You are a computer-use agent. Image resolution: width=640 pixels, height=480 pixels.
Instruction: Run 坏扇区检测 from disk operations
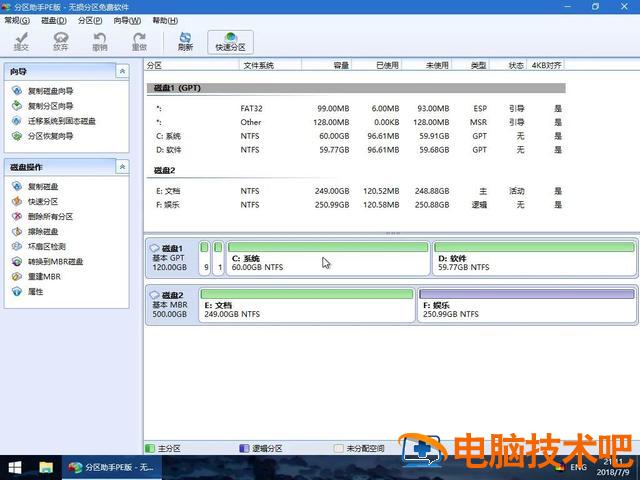[x=46, y=246]
